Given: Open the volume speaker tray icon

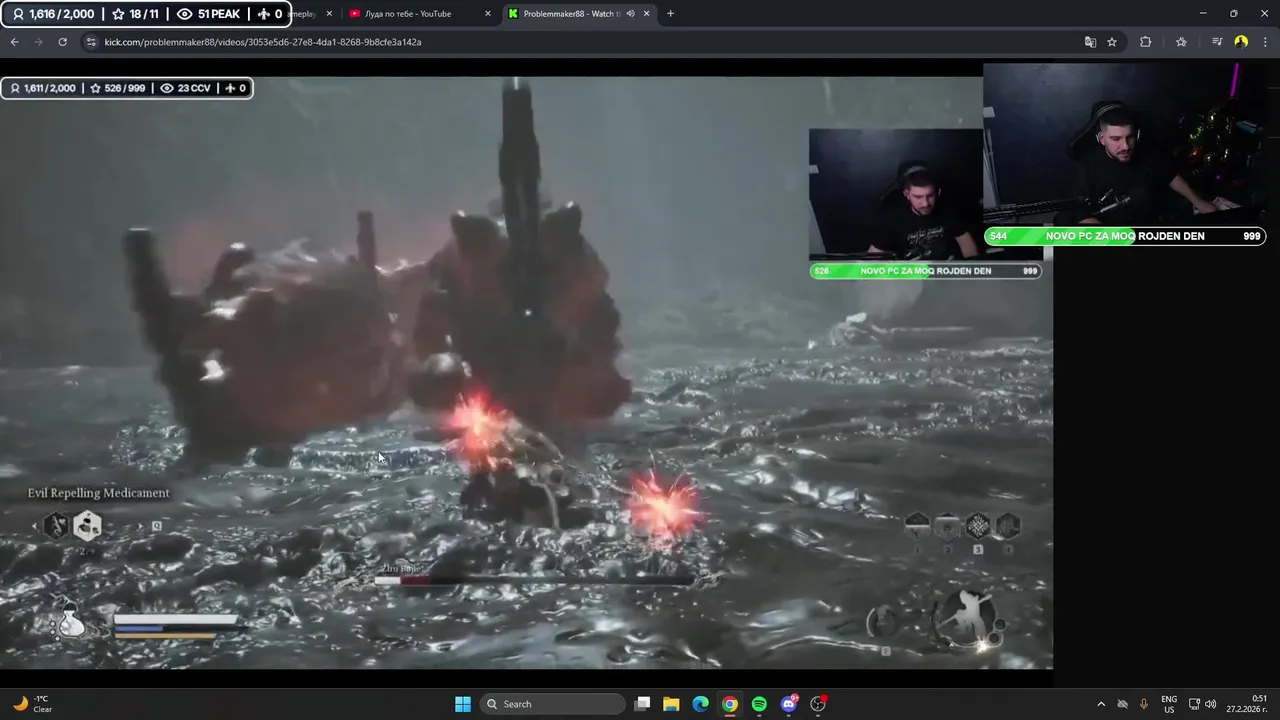Looking at the screenshot, I should point(1210,704).
